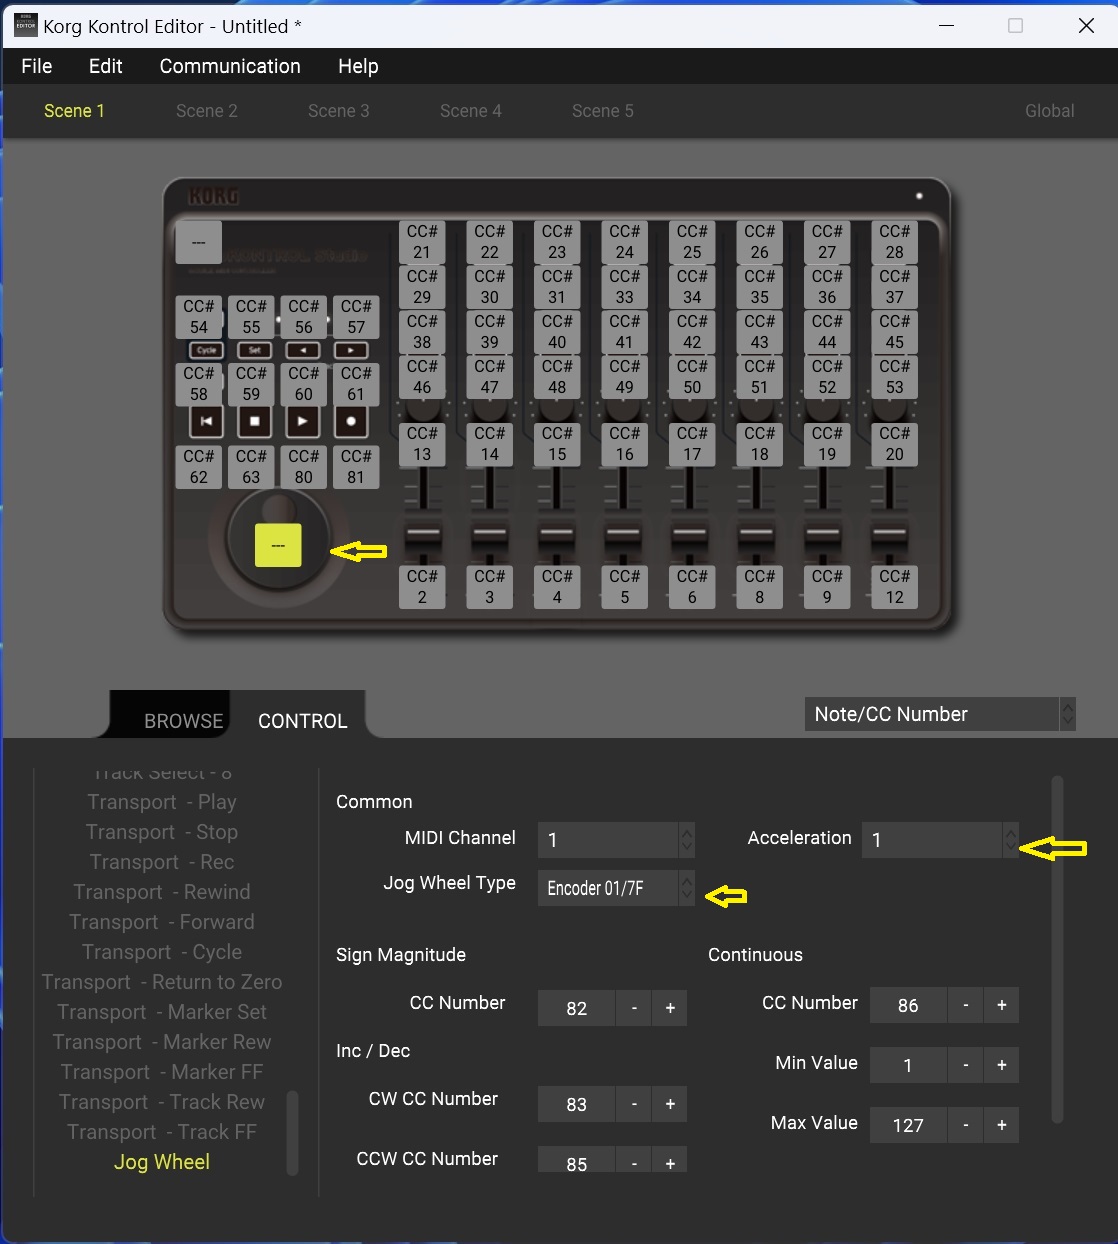Select 'Transport - Return to Zero' list item

[x=162, y=982]
